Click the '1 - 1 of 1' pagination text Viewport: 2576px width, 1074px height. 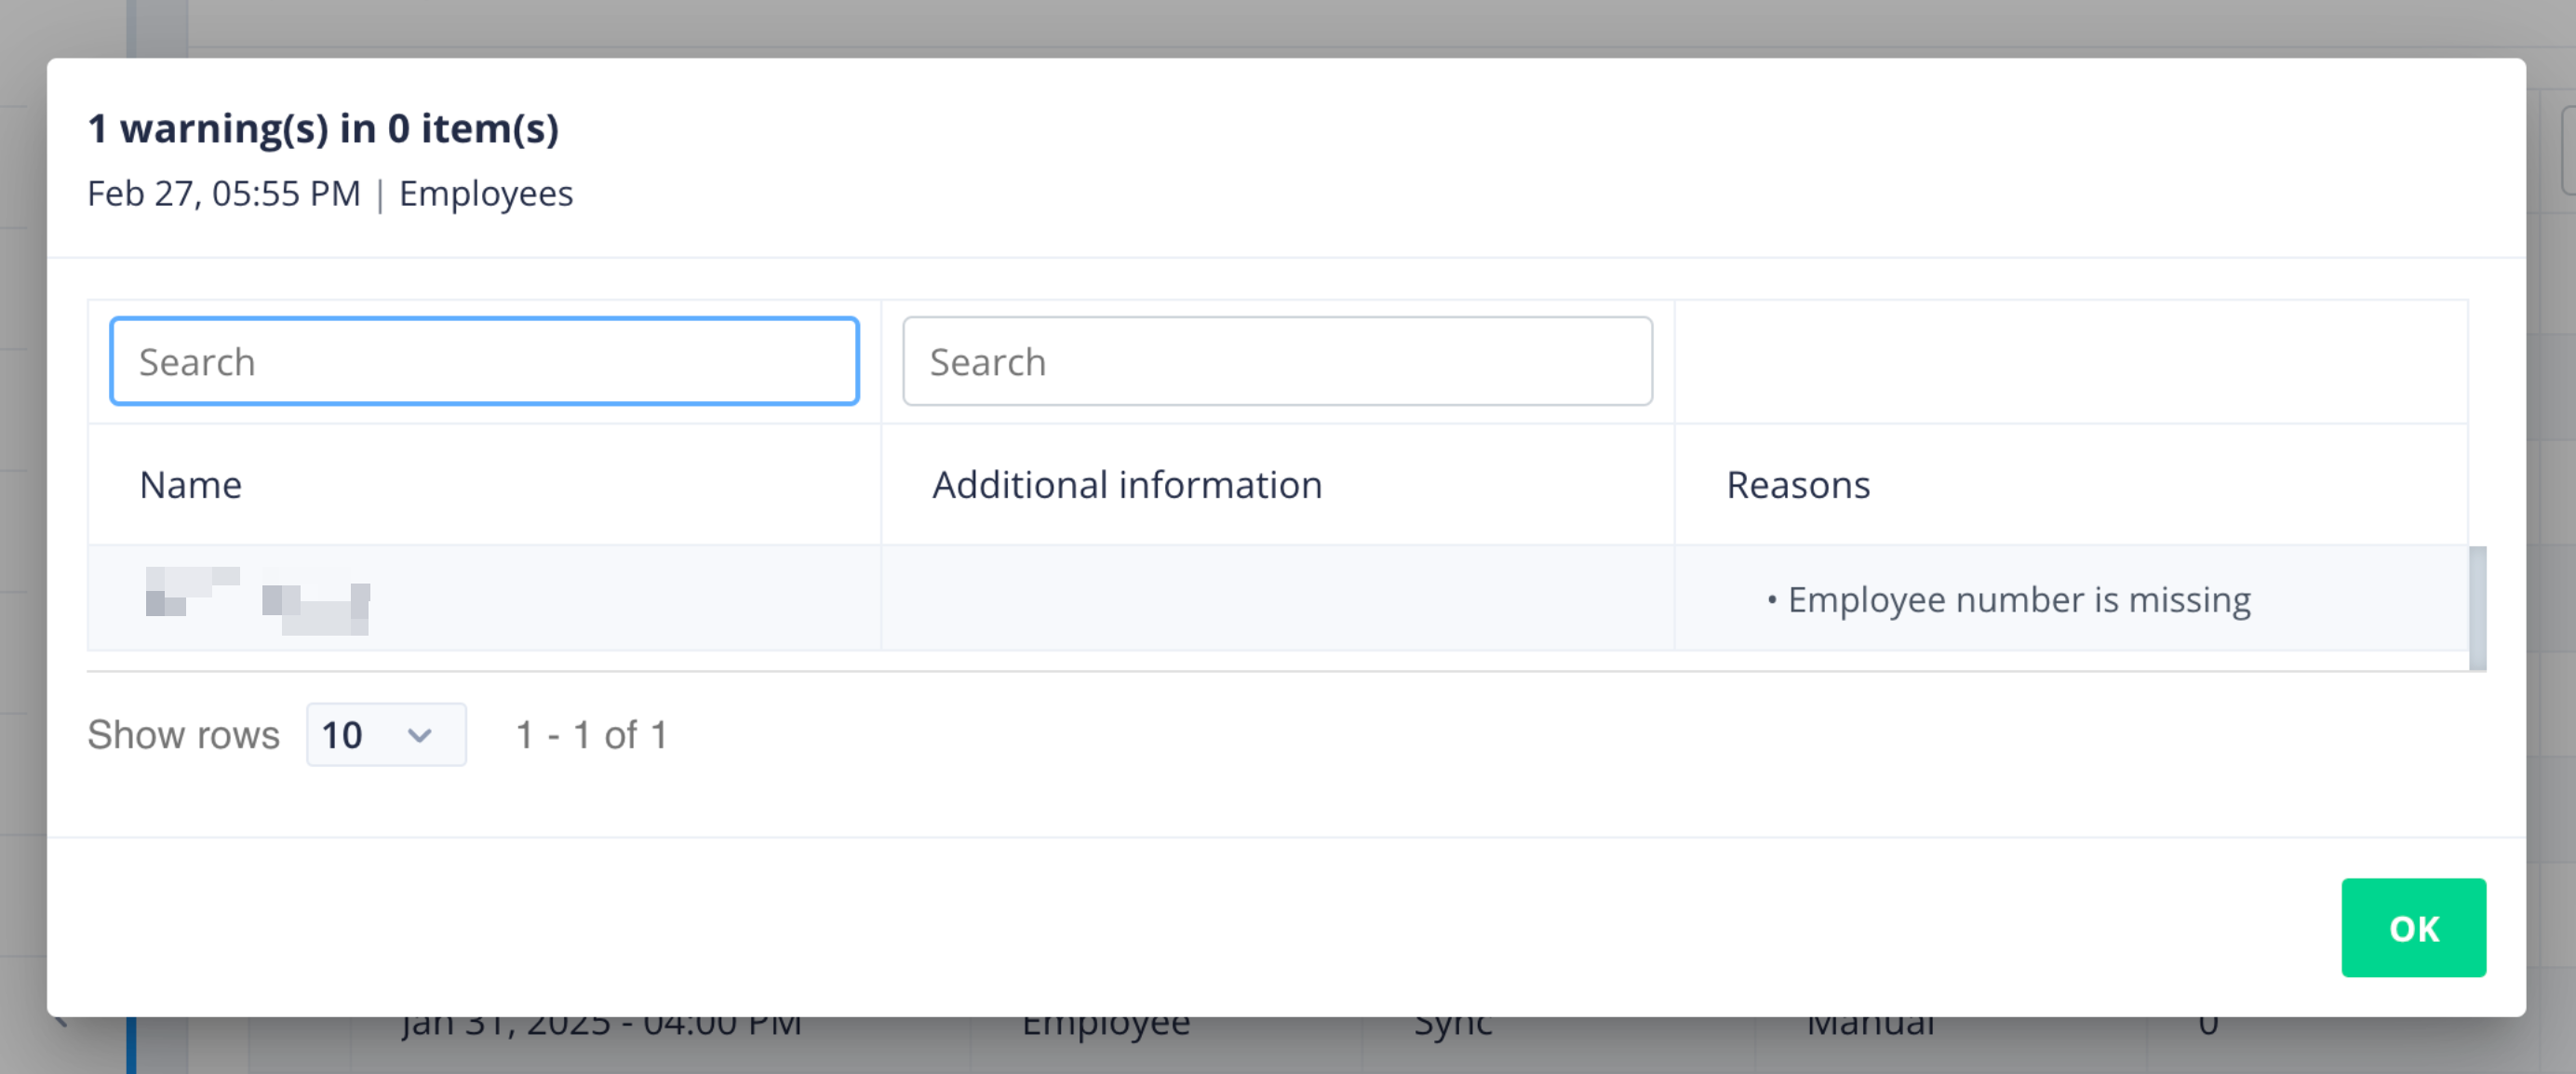click(x=591, y=735)
